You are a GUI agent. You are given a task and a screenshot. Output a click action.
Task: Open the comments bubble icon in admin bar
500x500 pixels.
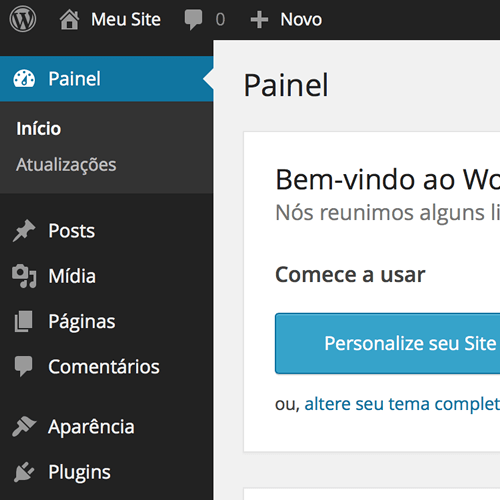[x=193, y=20]
